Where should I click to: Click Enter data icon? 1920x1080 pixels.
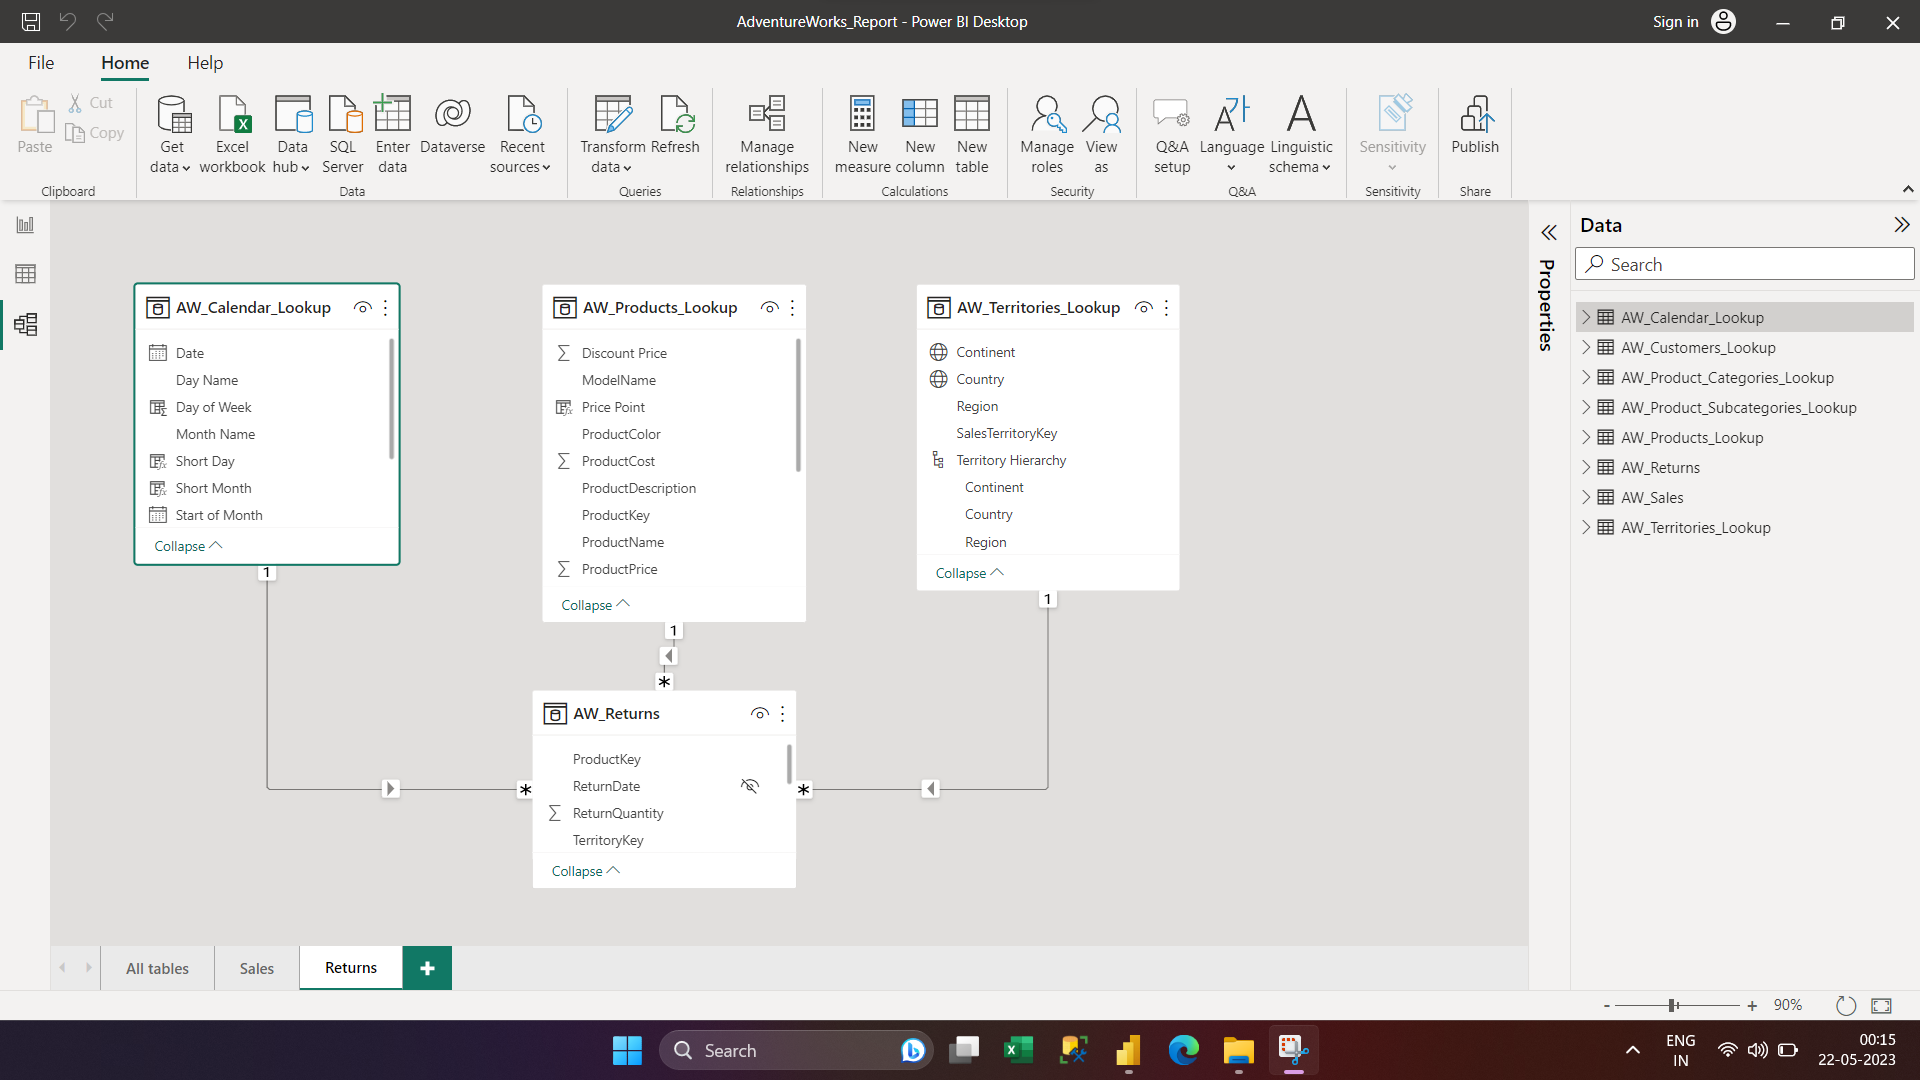pyautogui.click(x=392, y=134)
